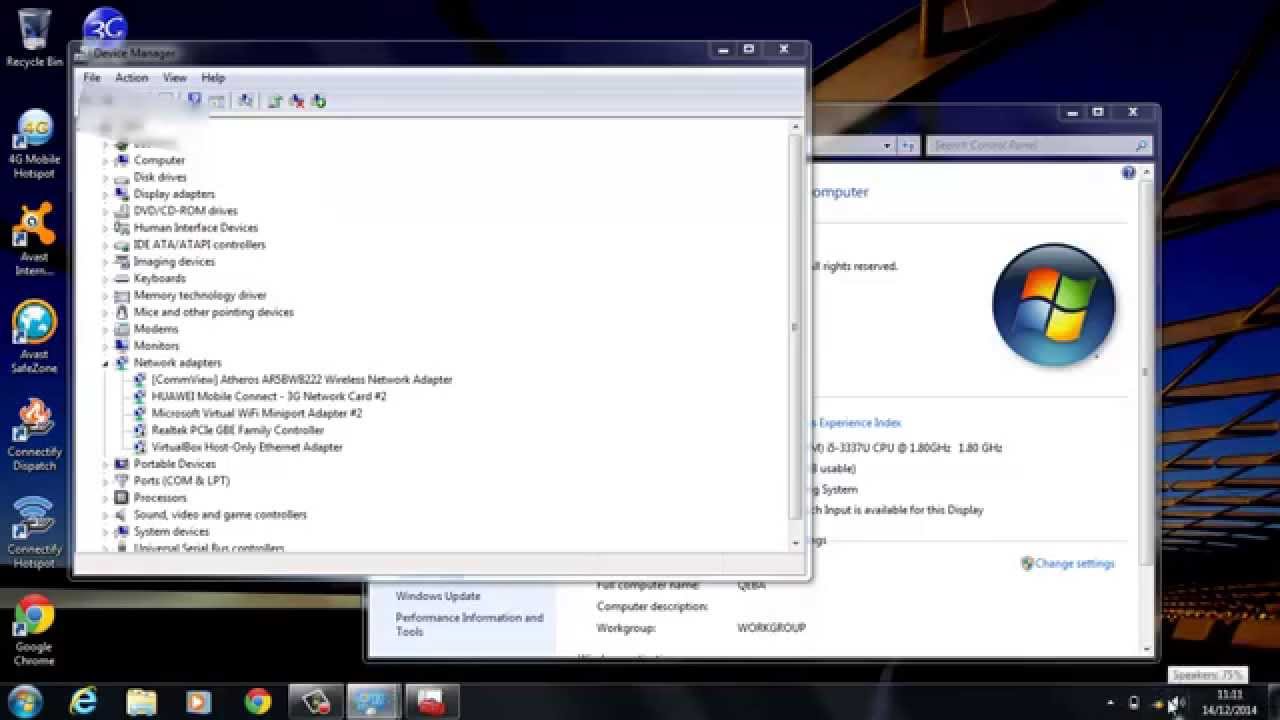Open the 4G Mobile Hotspot desktop icon
Image resolution: width=1280 pixels, height=720 pixels.
[34, 144]
